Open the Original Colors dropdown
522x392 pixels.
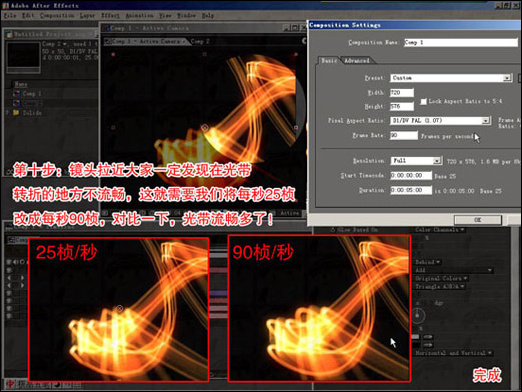441,278
